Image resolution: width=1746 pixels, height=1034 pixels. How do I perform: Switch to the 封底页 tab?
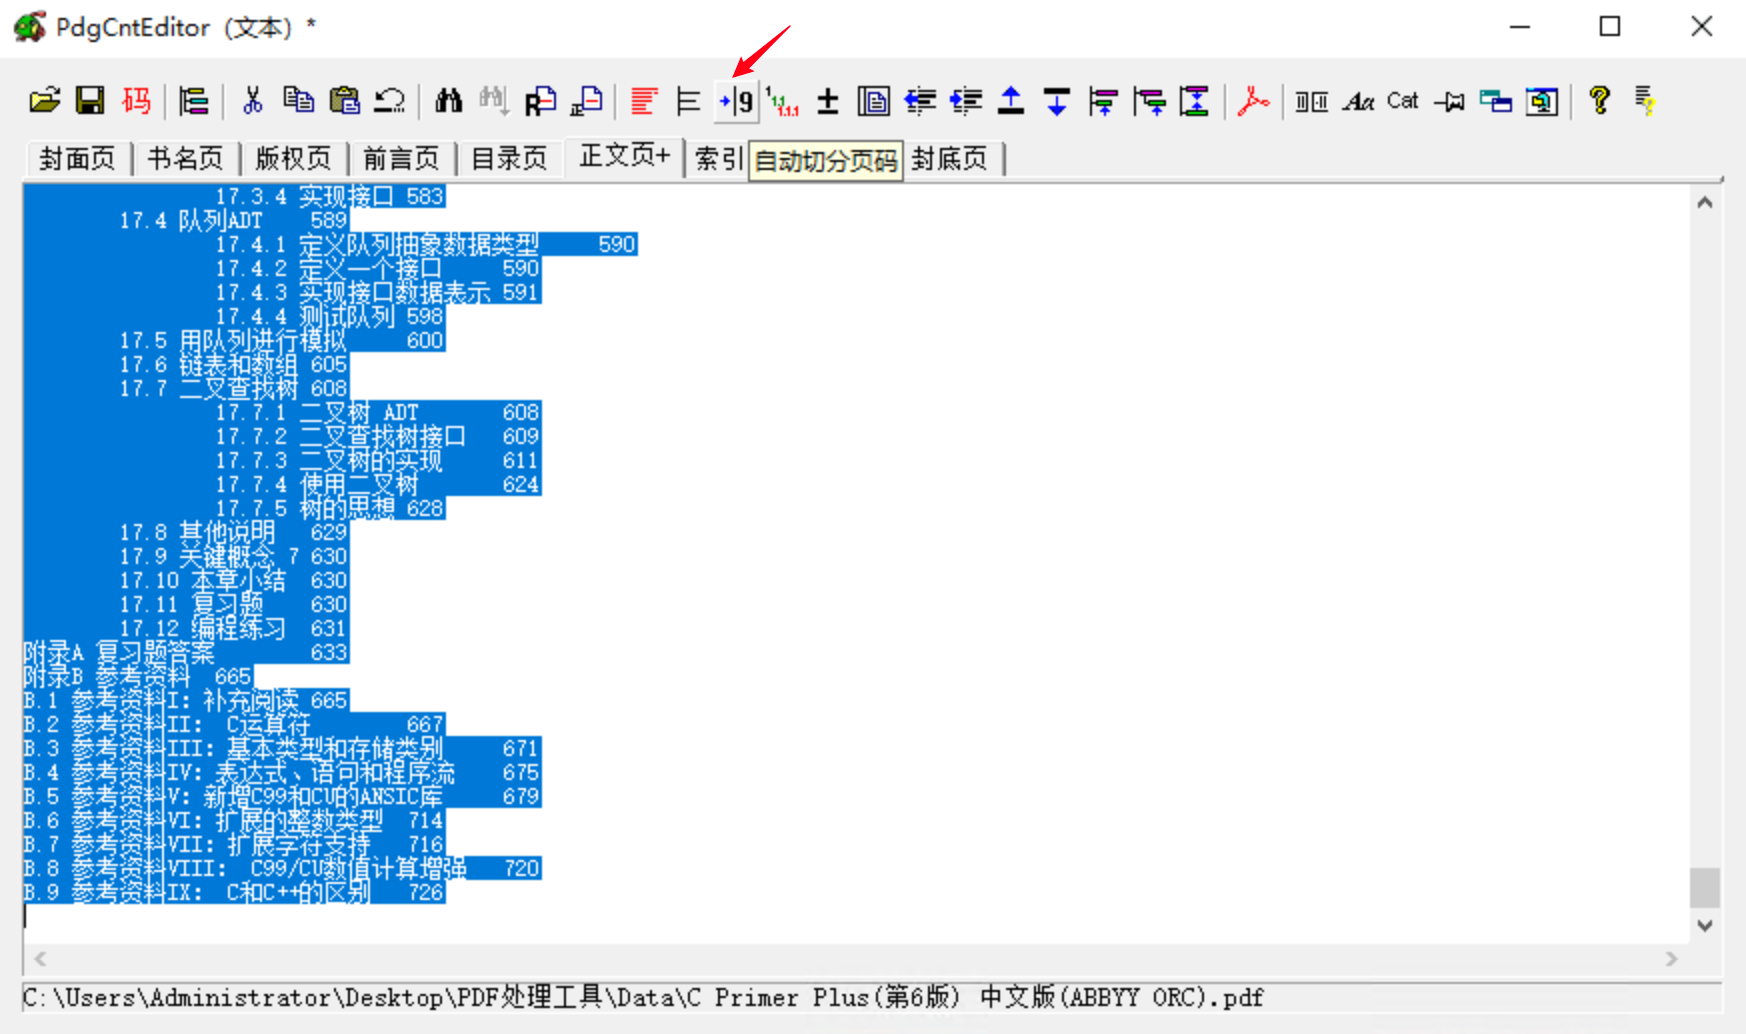[949, 159]
